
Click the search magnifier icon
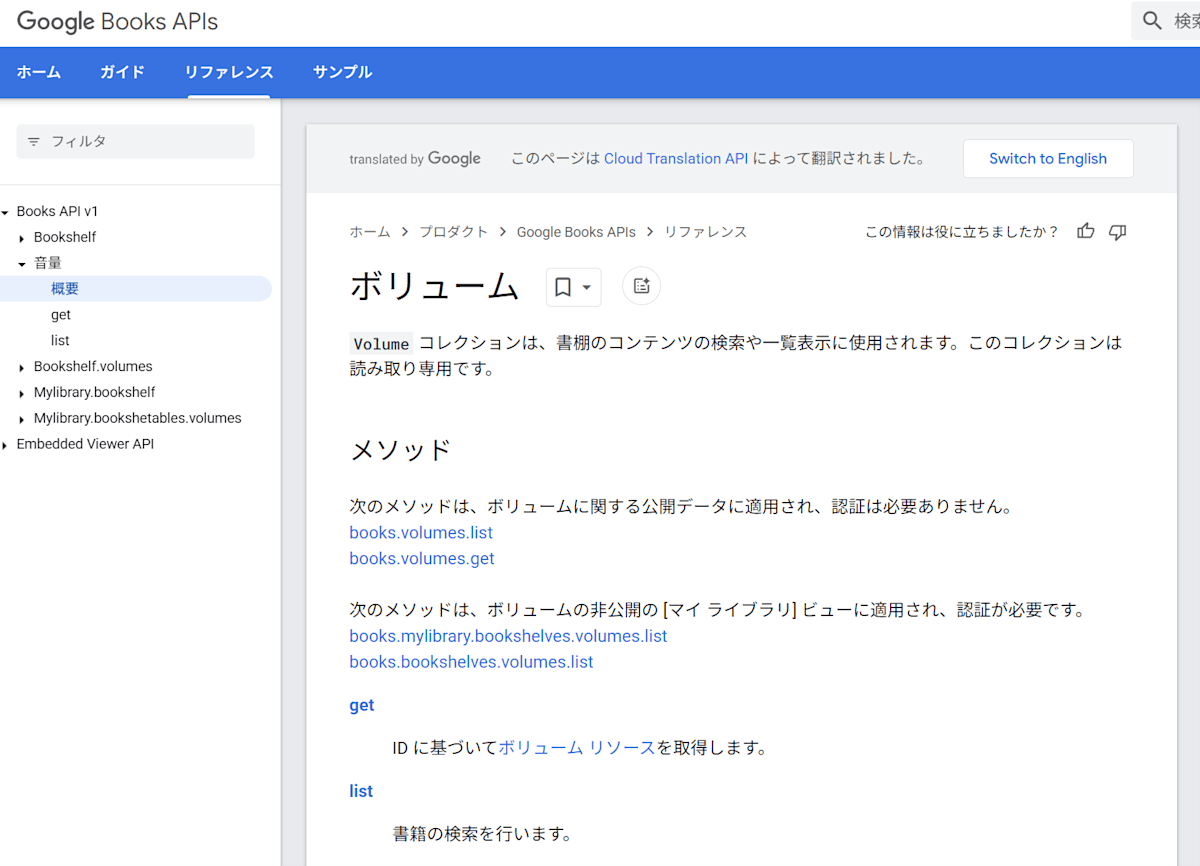[x=1153, y=20]
